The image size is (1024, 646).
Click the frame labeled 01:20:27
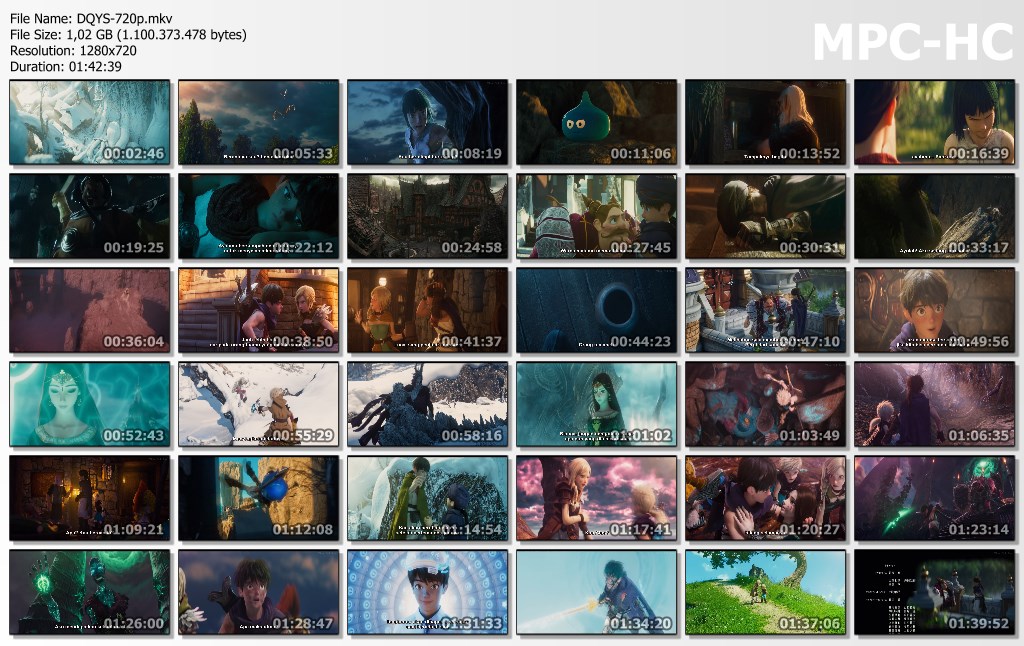(765, 498)
